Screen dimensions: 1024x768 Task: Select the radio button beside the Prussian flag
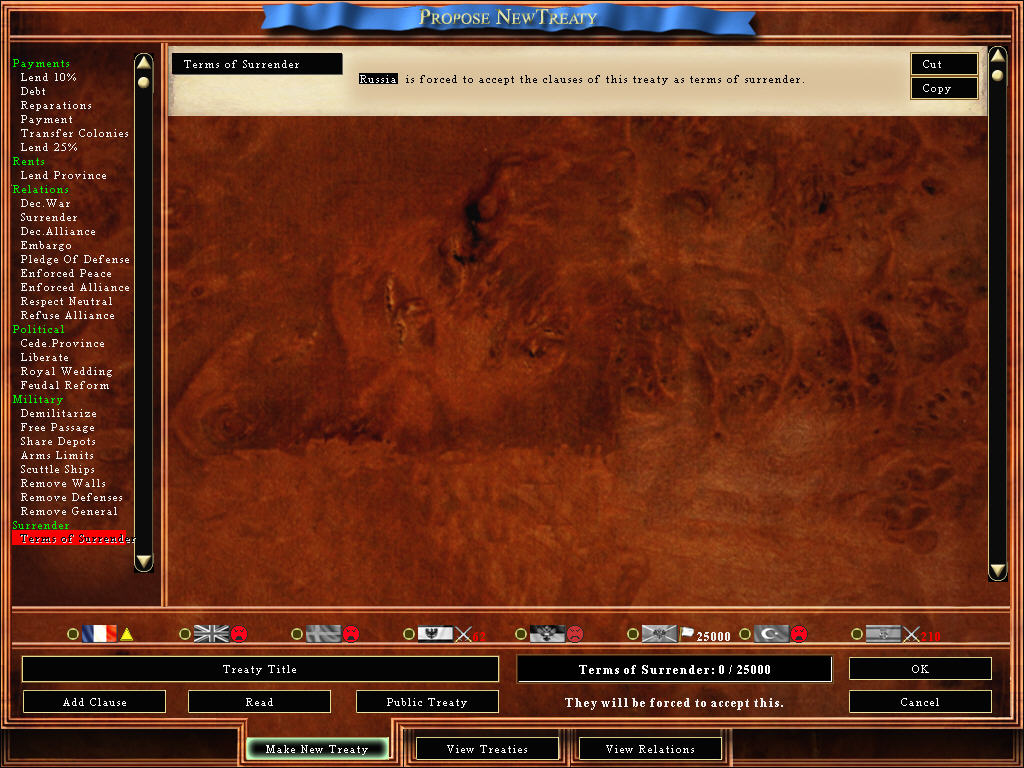pos(409,633)
